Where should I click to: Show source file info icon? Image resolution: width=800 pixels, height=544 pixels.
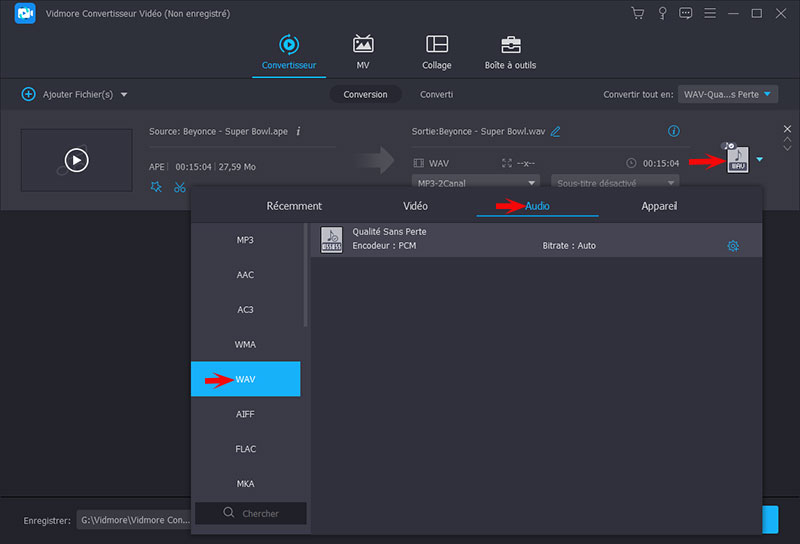coord(298,131)
